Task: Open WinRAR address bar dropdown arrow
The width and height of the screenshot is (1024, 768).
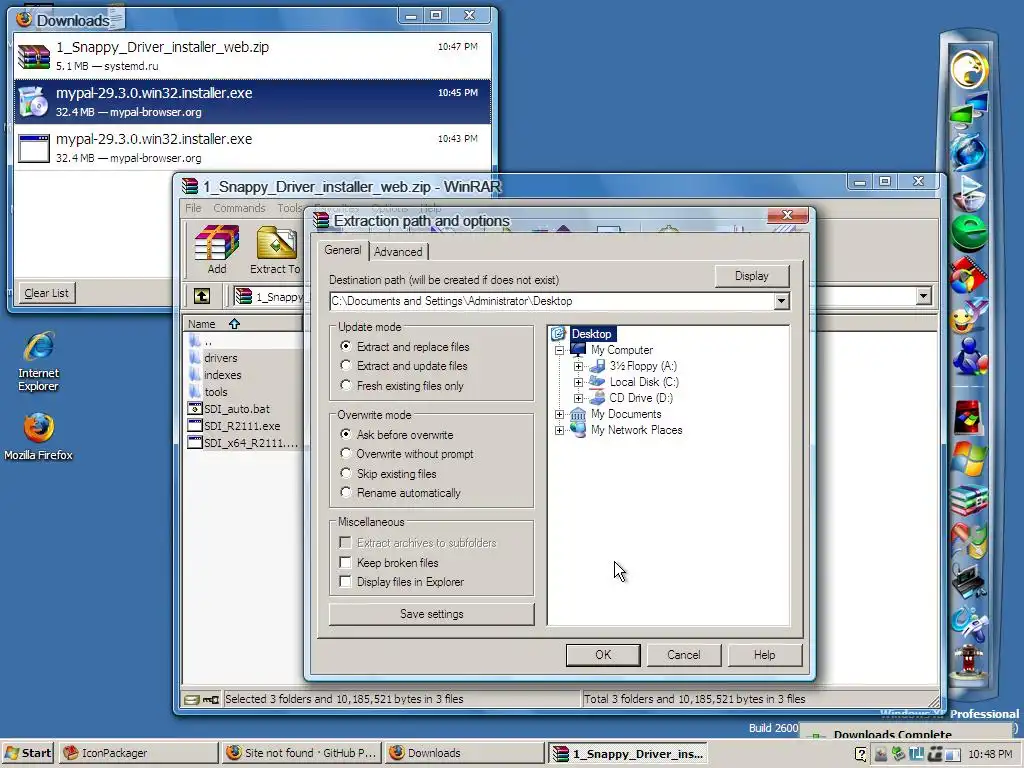Action: pyautogui.click(x=923, y=296)
